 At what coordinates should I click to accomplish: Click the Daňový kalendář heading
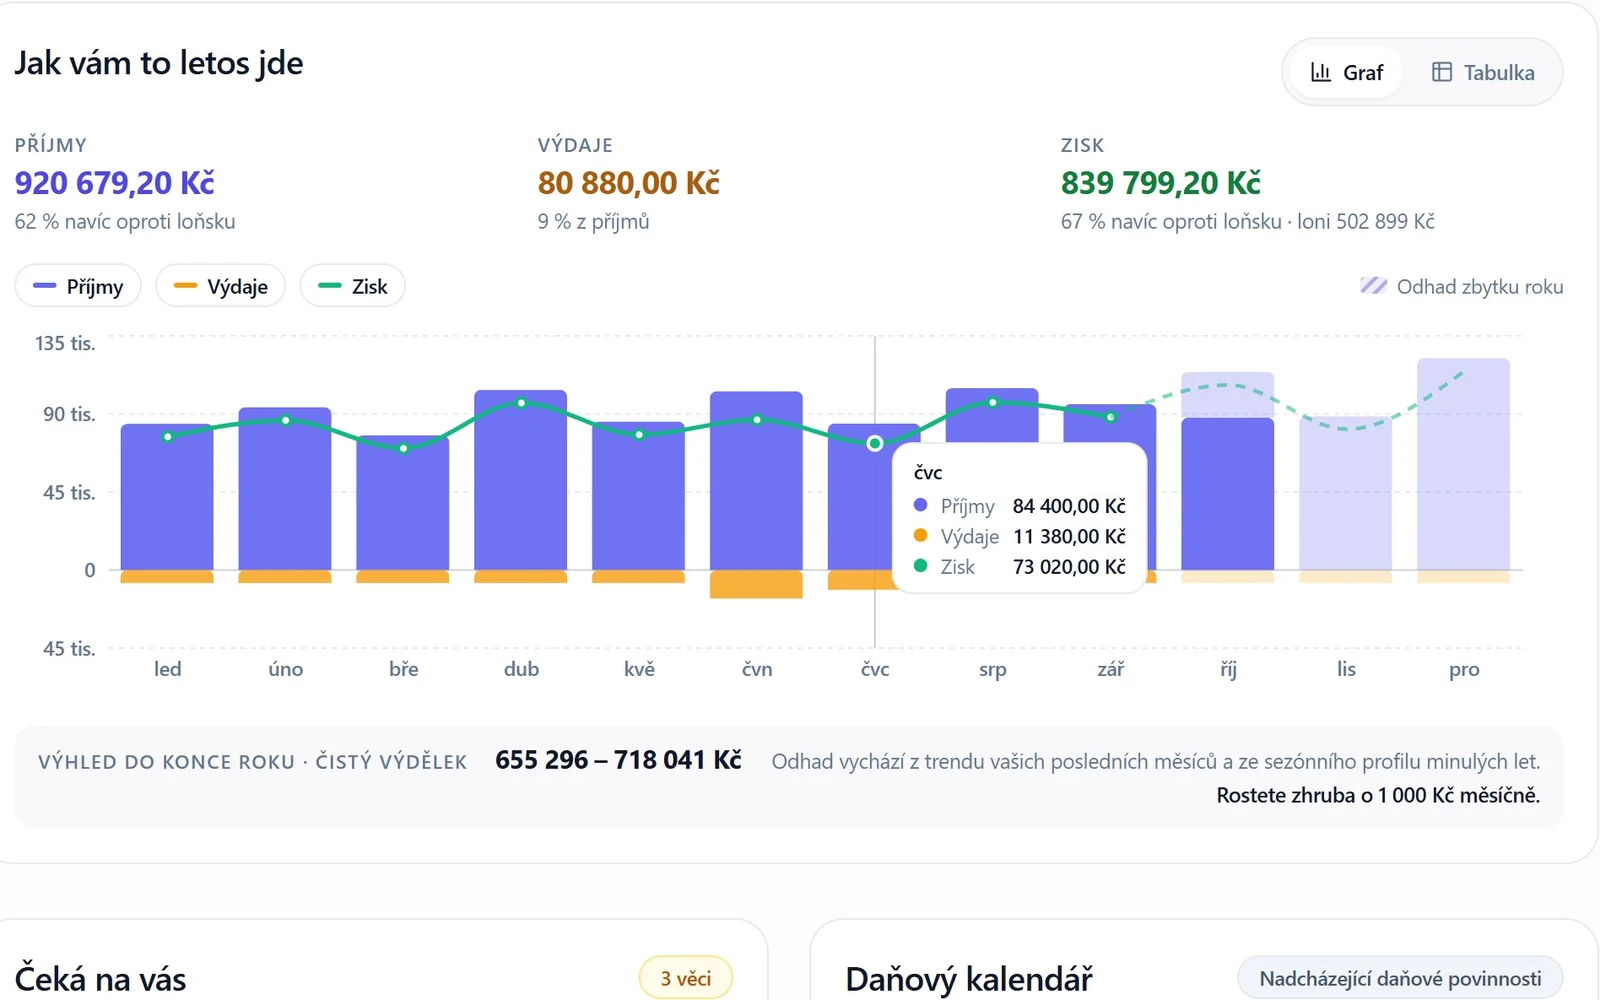pyautogui.click(x=969, y=979)
